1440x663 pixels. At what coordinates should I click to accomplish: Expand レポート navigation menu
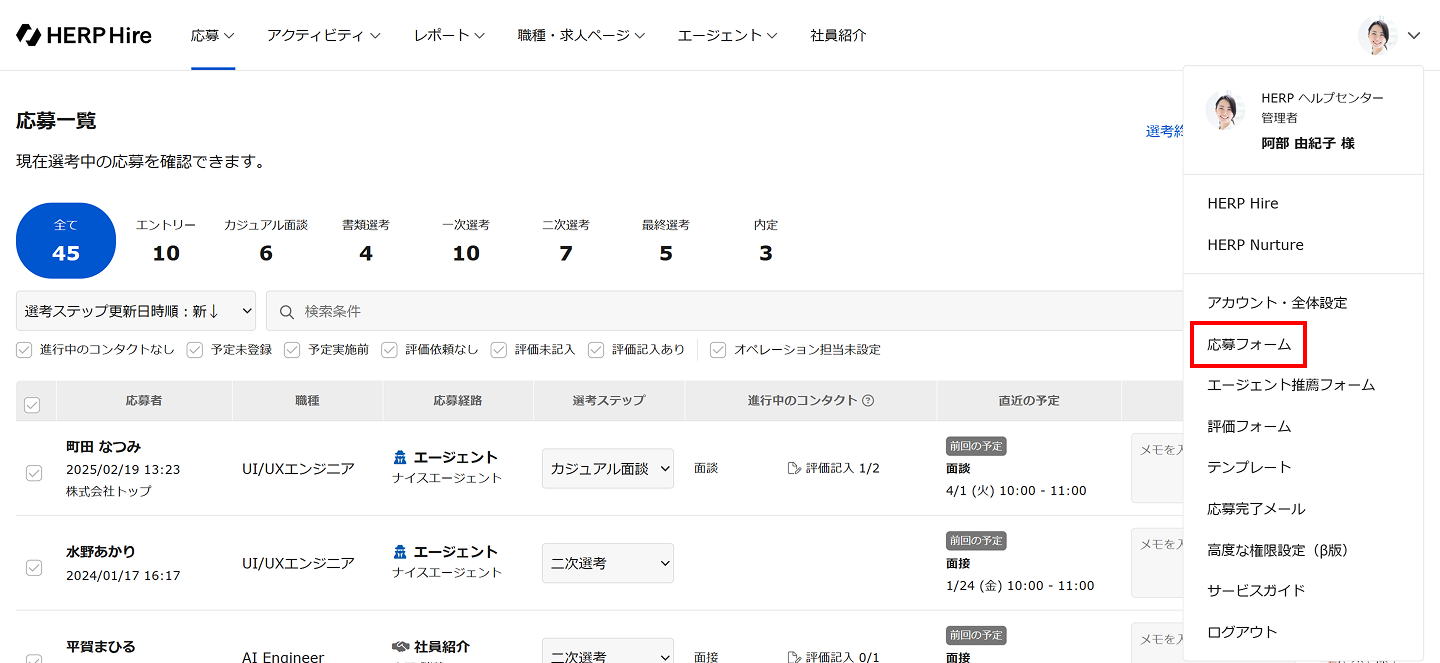(449, 35)
